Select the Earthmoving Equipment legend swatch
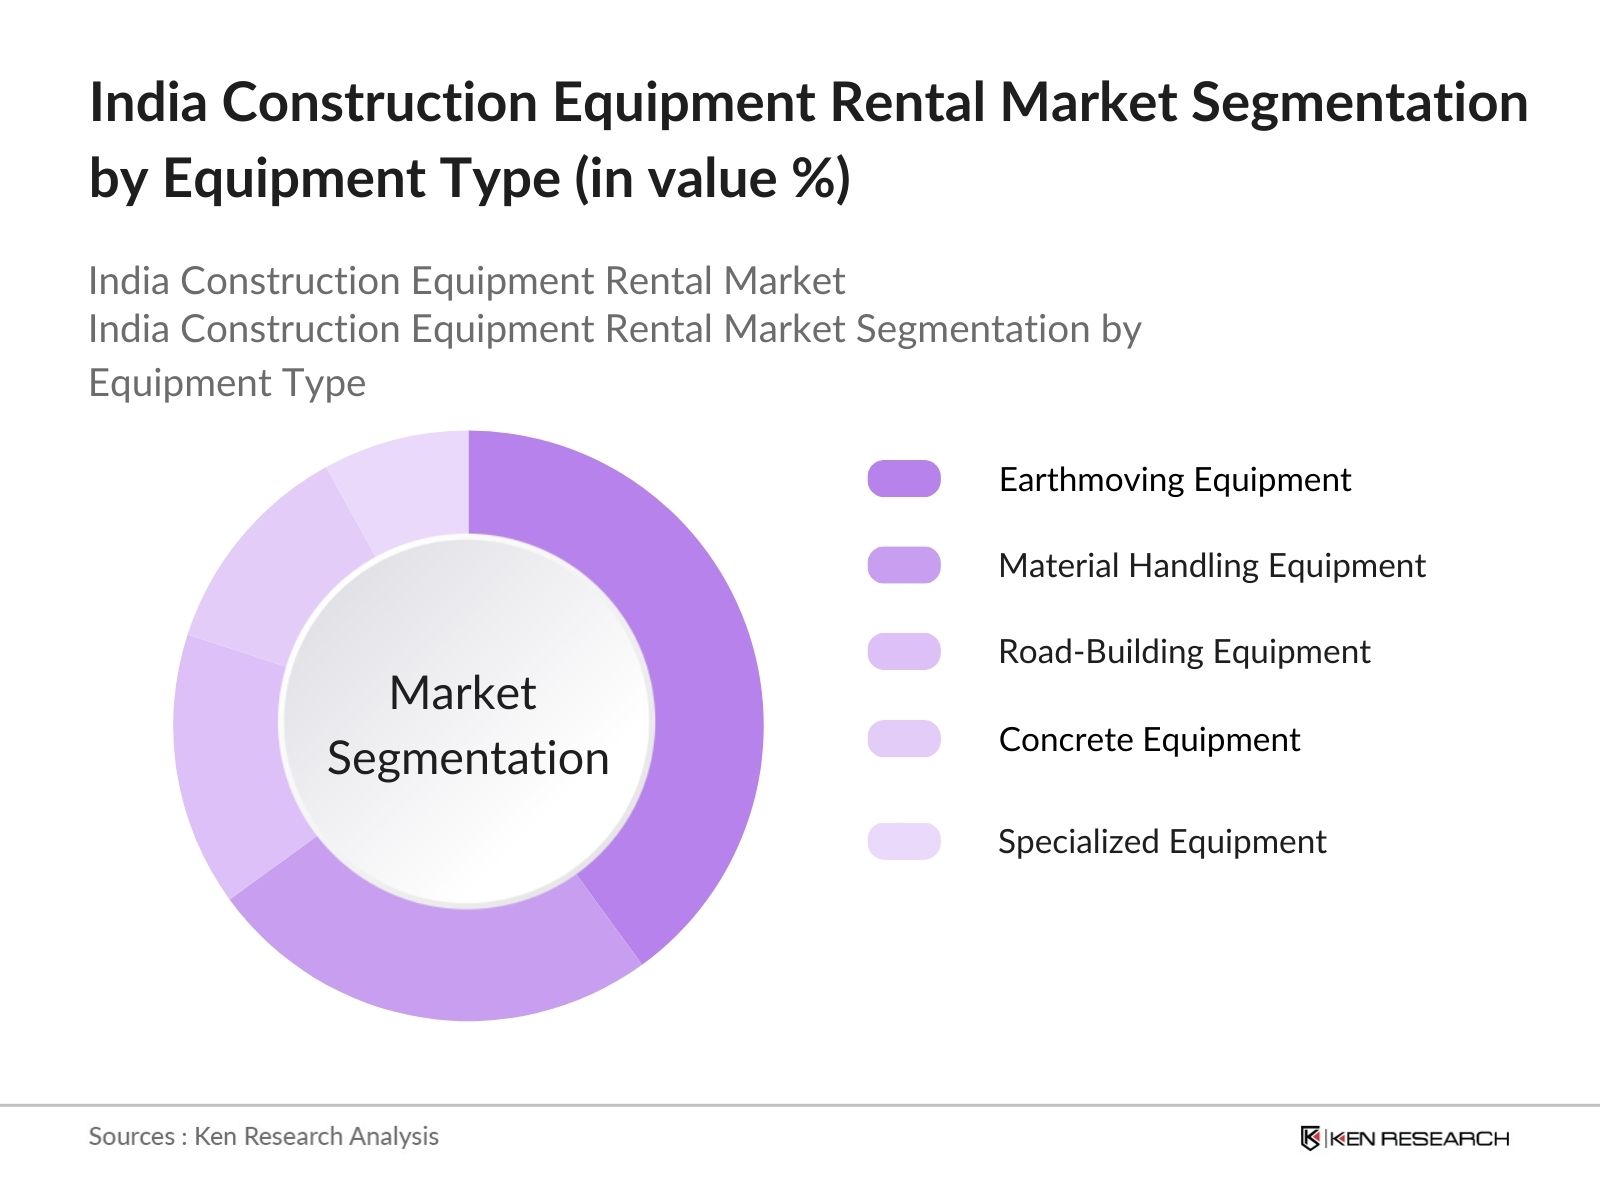 pos(905,479)
